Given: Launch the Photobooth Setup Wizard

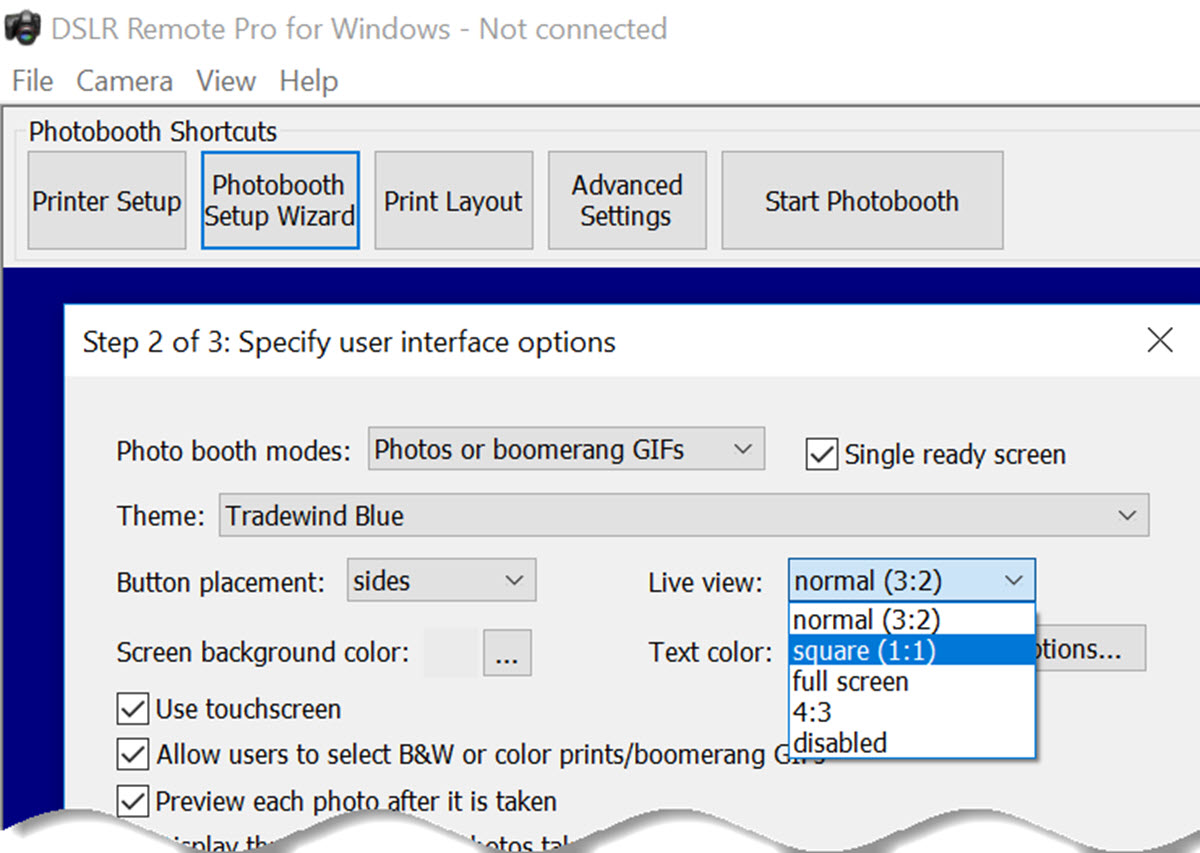Looking at the screenshot, I should click(280, 200).
